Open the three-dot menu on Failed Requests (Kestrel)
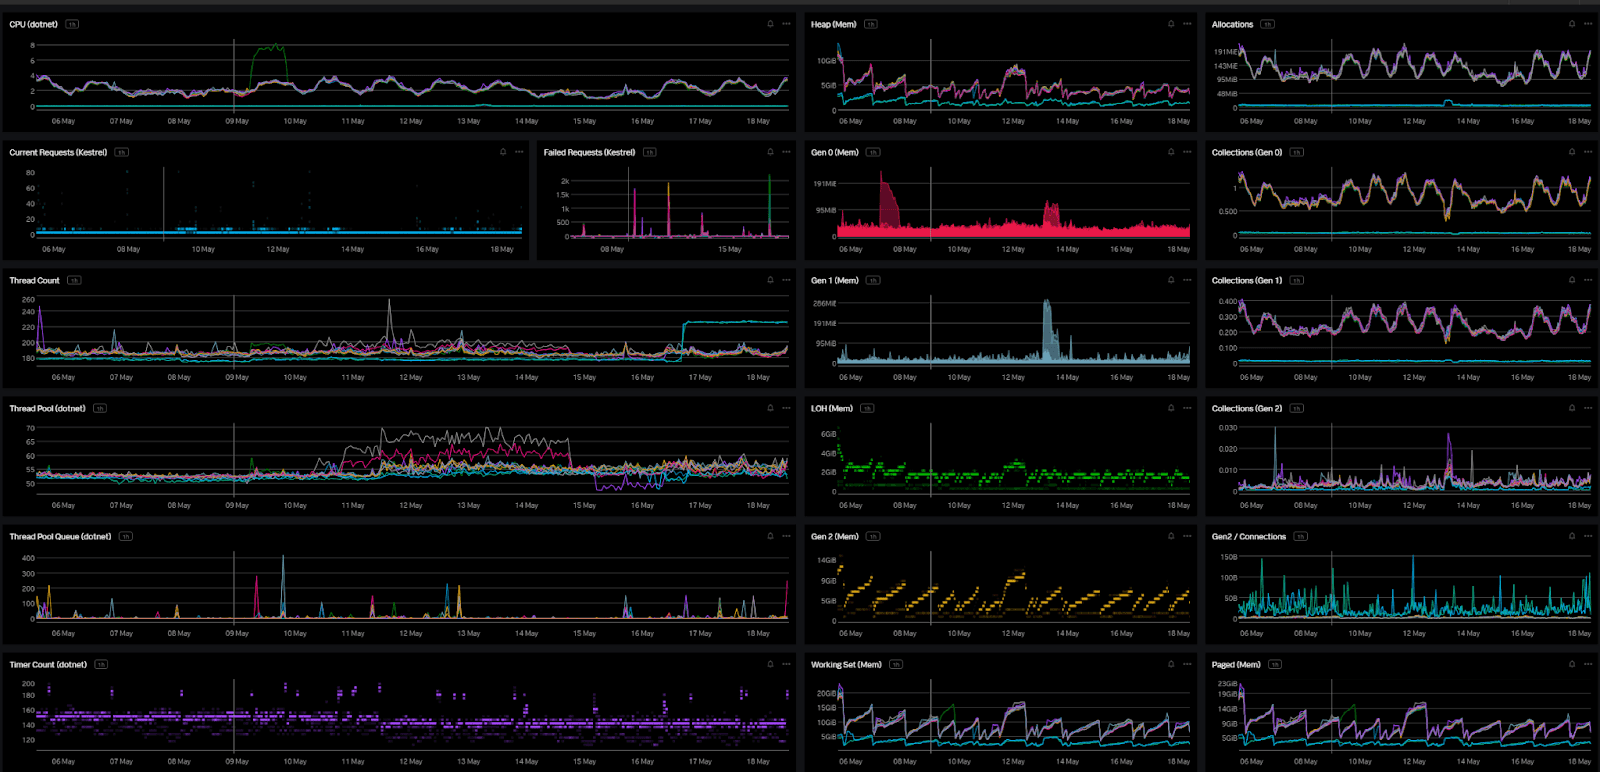The image size is (1600, 772). [786, 152]
